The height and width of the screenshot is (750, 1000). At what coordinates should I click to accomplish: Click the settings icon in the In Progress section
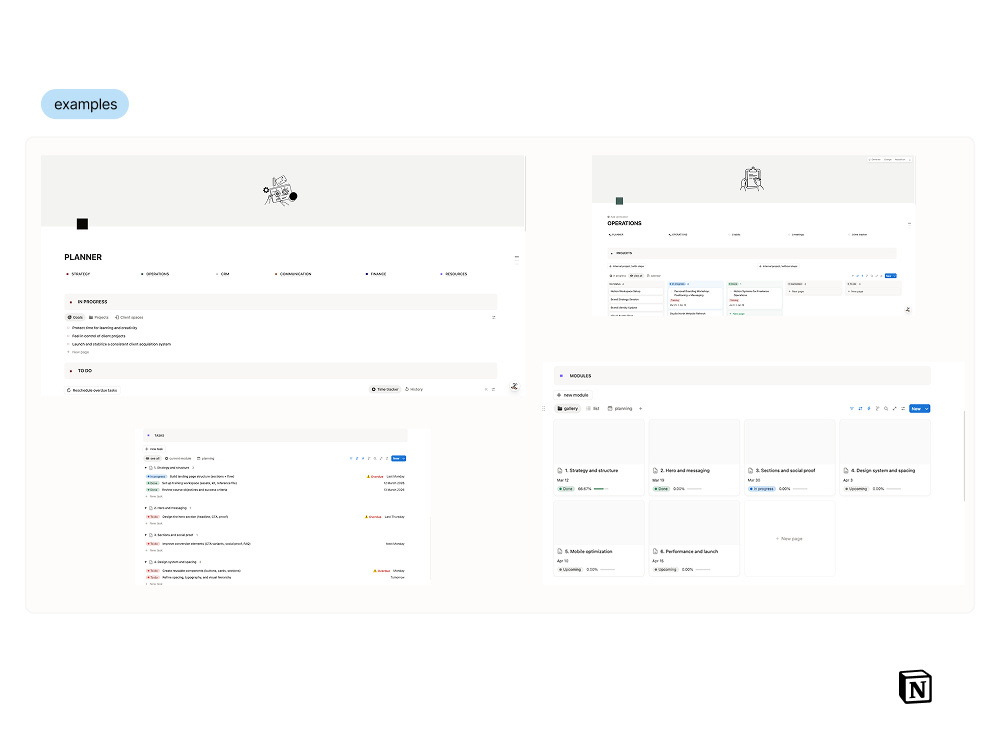[x=494, y=318]
